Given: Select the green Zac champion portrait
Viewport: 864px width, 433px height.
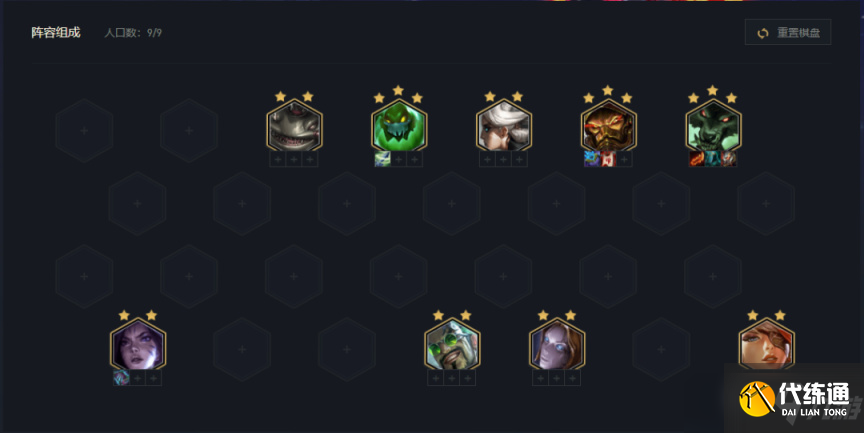Looking at the screenshot, I should pyautogui.click(x=399, y=126).
